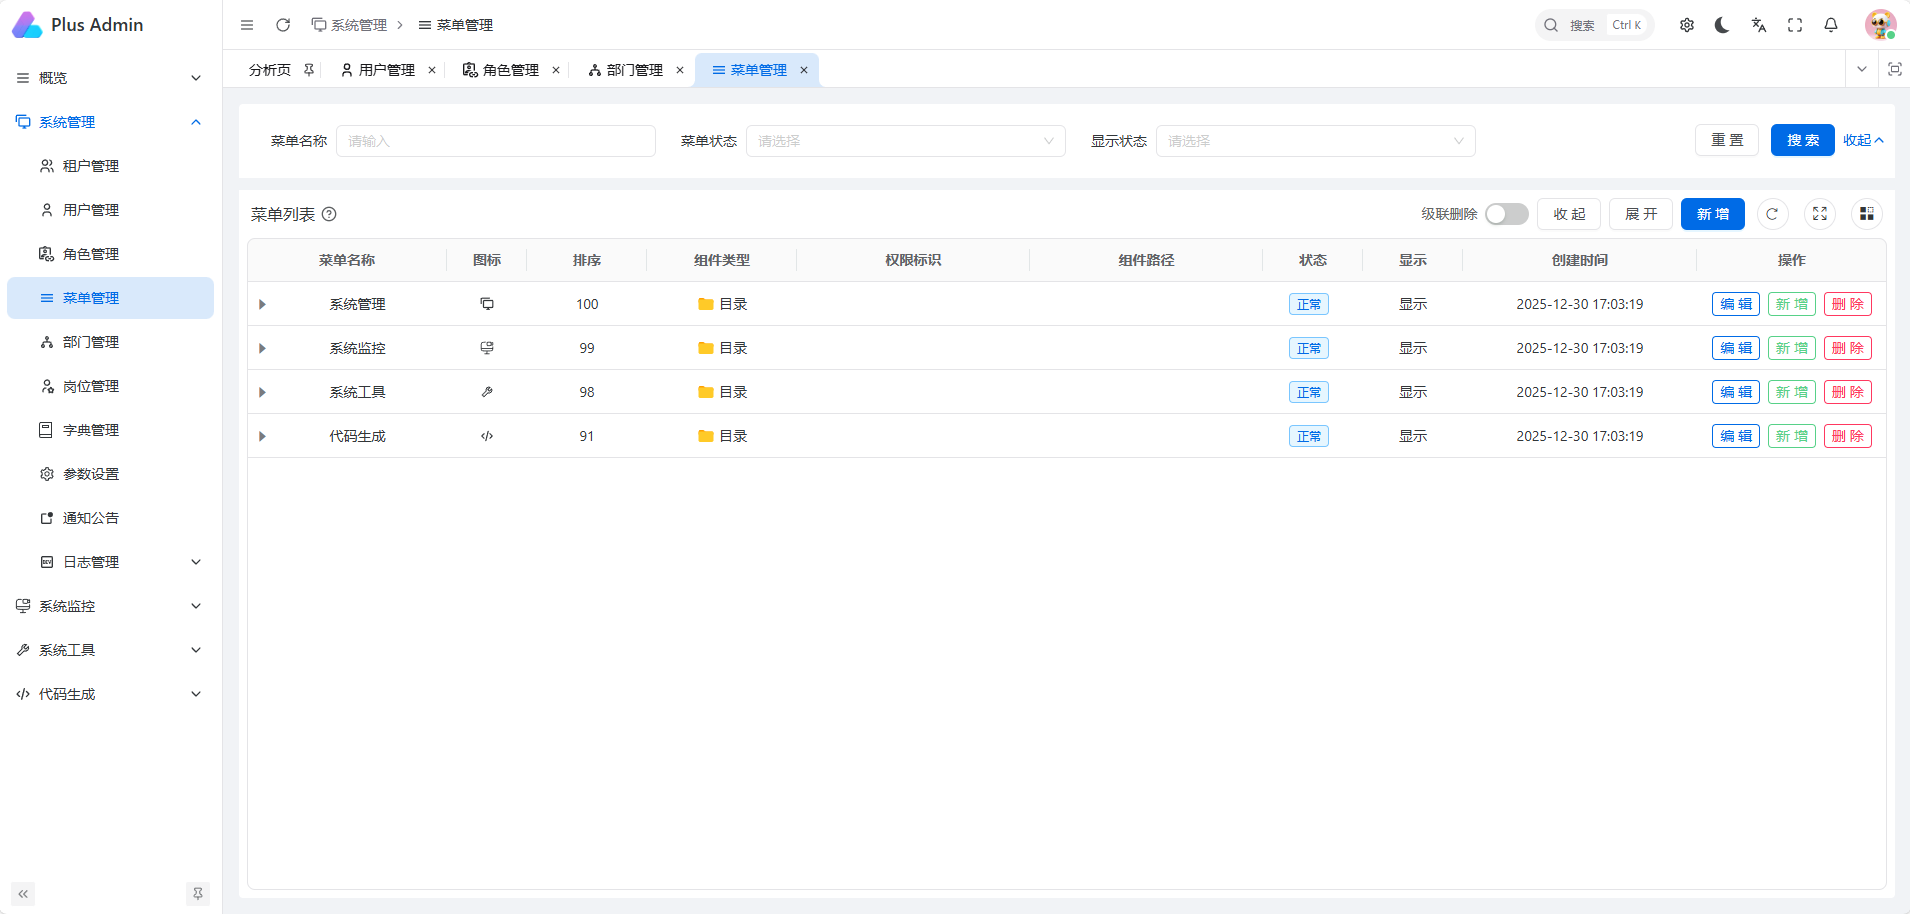Image resolution: width=1910 pixels, height=914 pixels.
Task: Collapse sidebar using the hamburger icon
Action: tap(247, 25)
